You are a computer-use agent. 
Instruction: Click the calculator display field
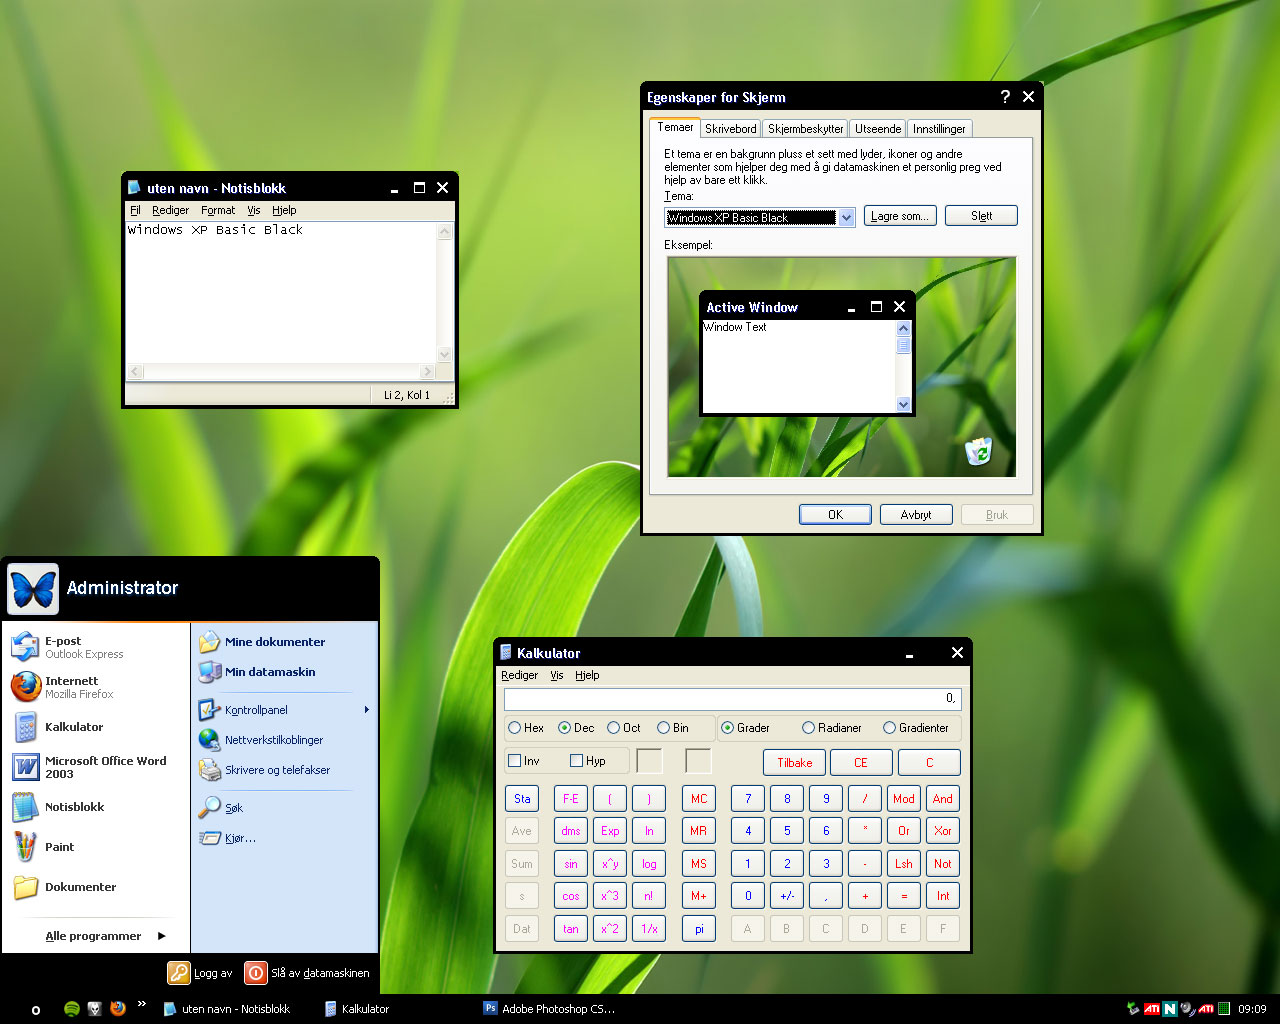coord(733,698)
